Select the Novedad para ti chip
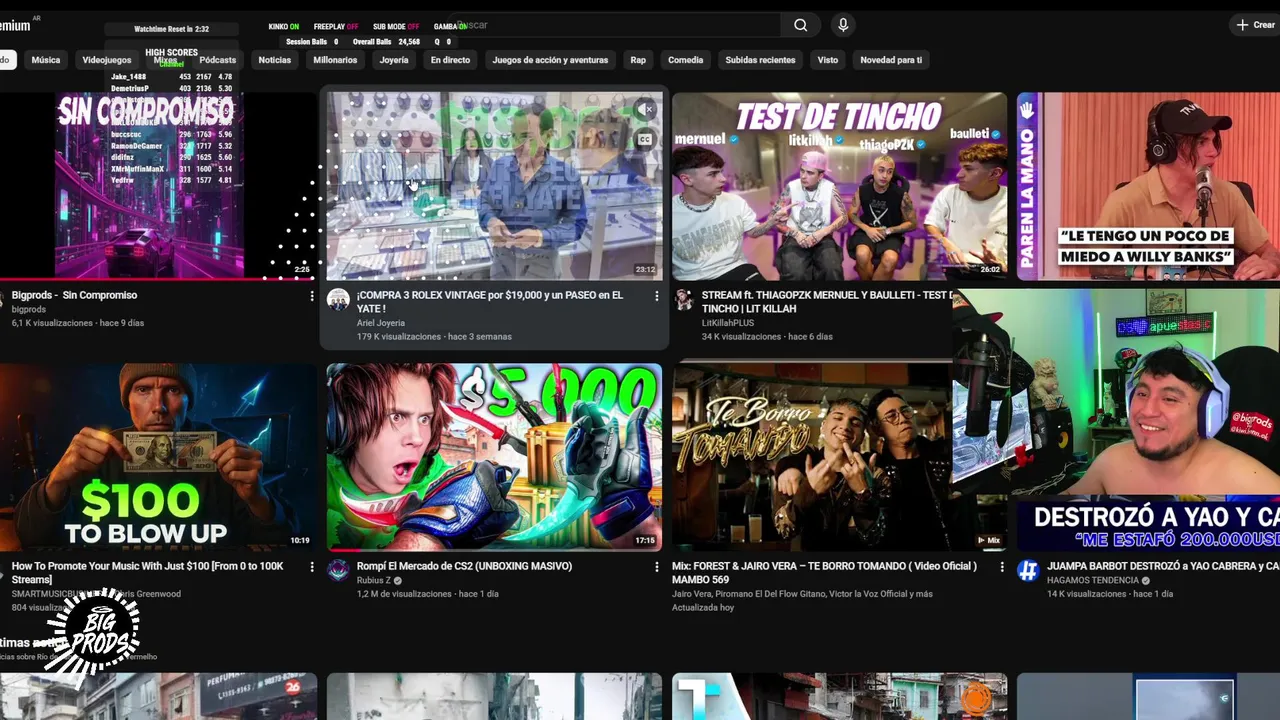 point(891,60)
